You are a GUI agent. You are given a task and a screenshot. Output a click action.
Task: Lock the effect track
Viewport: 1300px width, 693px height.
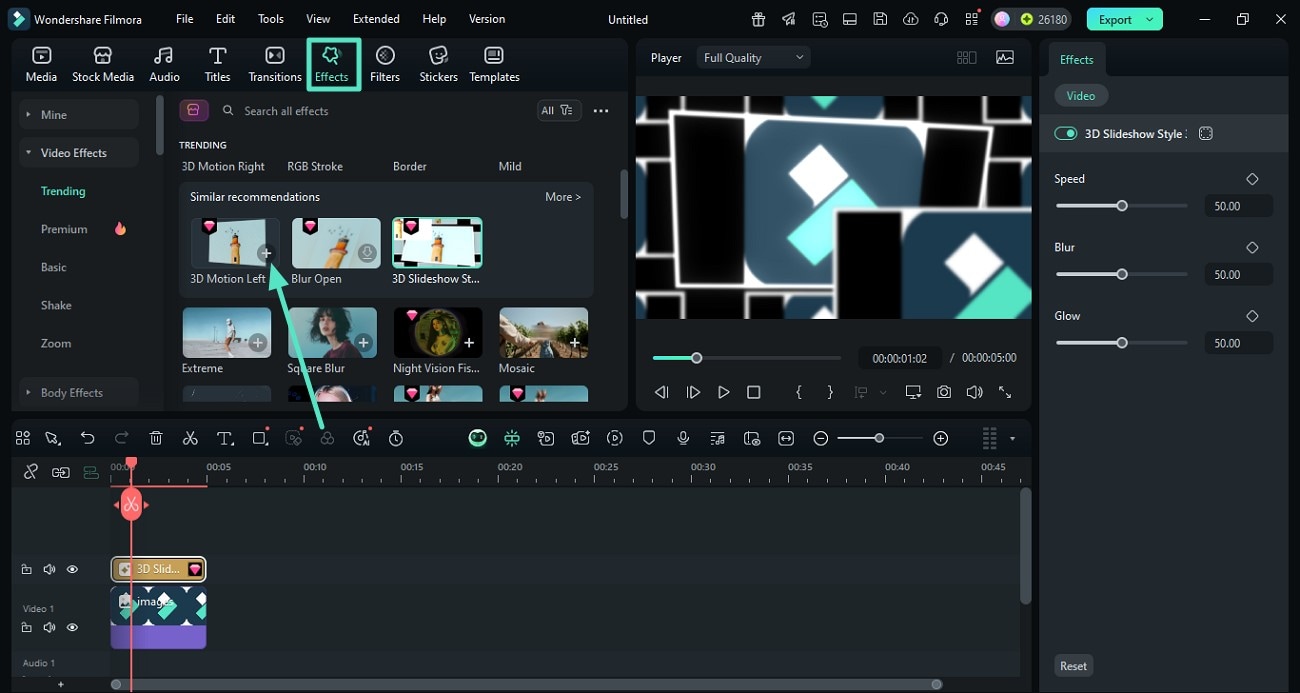point(27,569)
